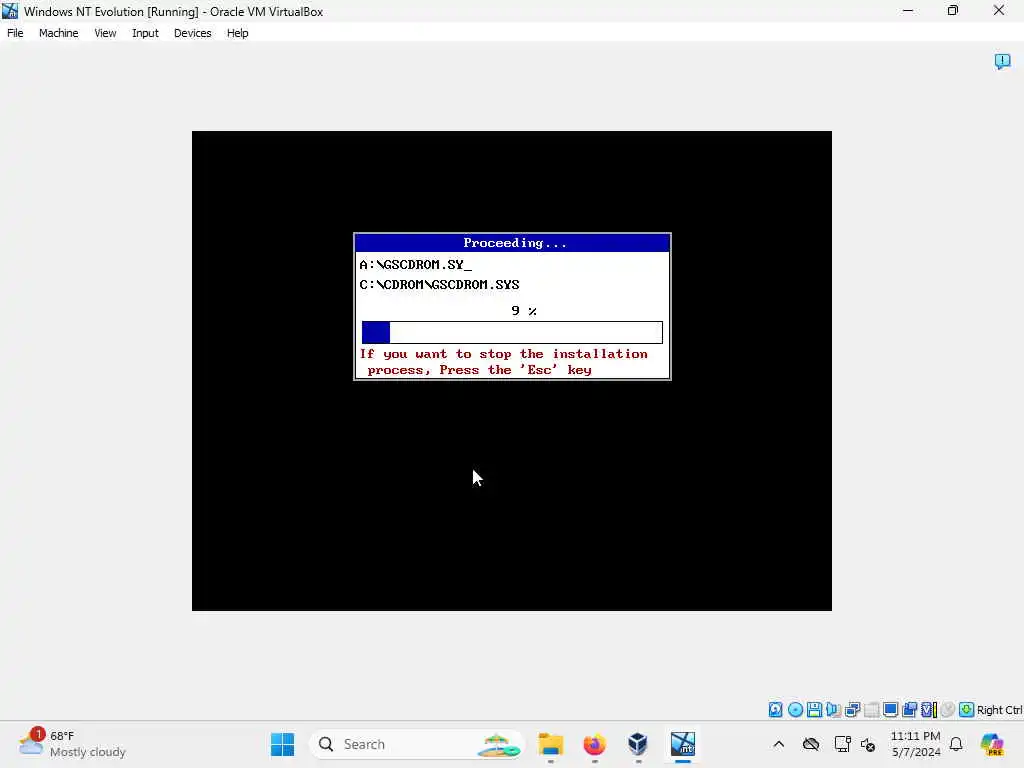Show hidden system tray icons
This screenshot has height=768, width=1024.
778,744
